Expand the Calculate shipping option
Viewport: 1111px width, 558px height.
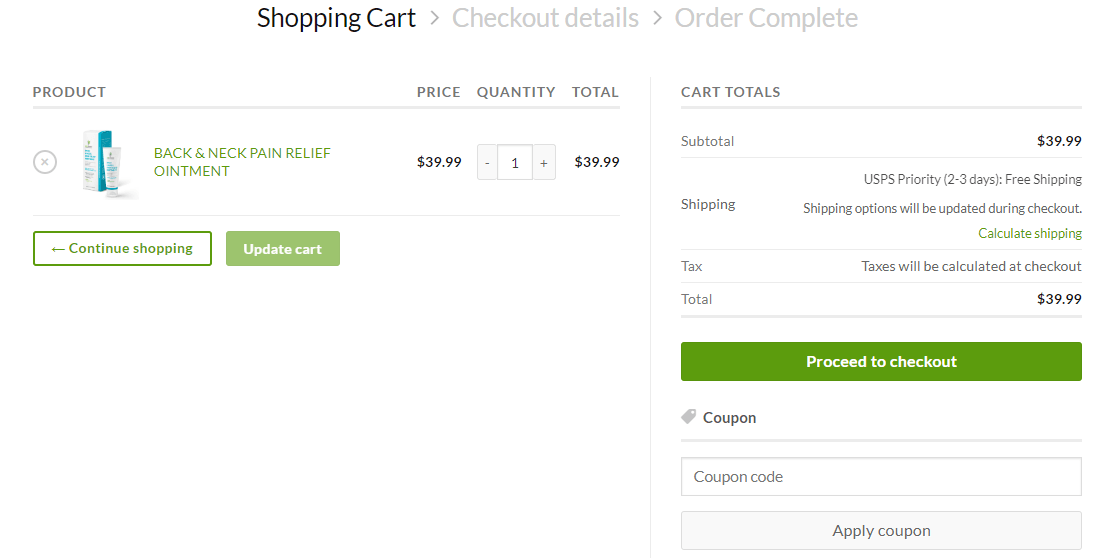(1029, 233)
